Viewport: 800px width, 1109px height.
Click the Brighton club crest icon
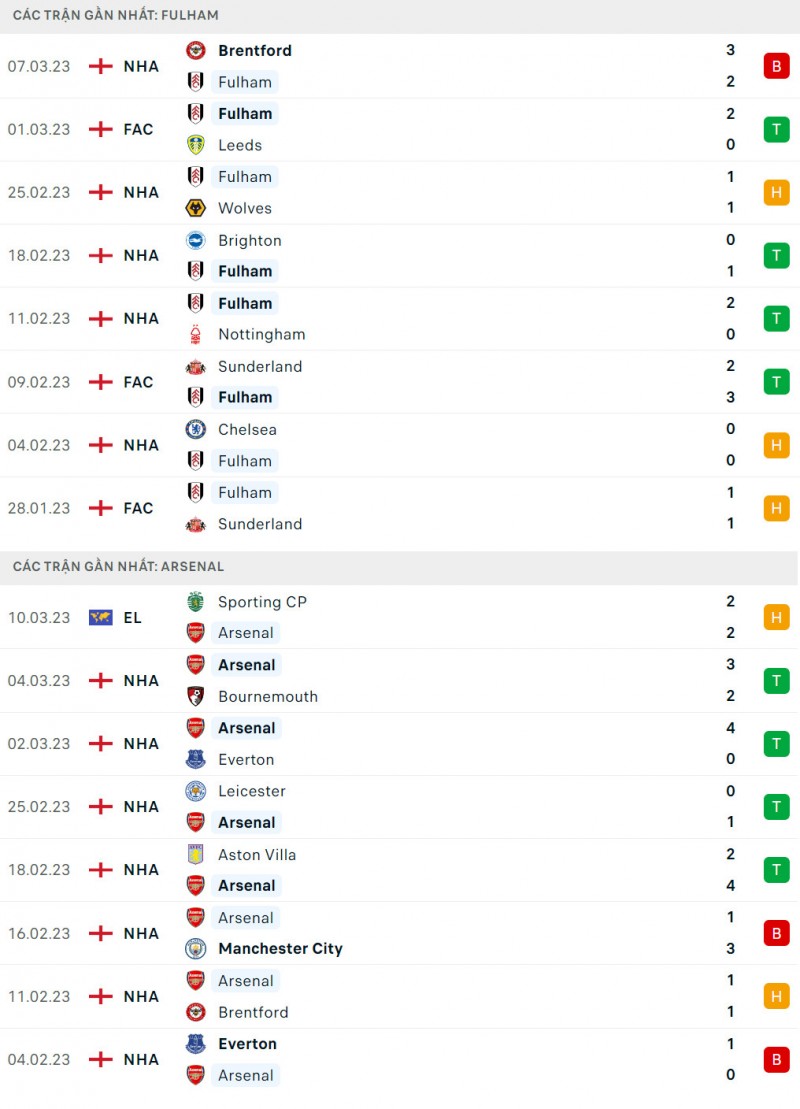coord(196,240)
